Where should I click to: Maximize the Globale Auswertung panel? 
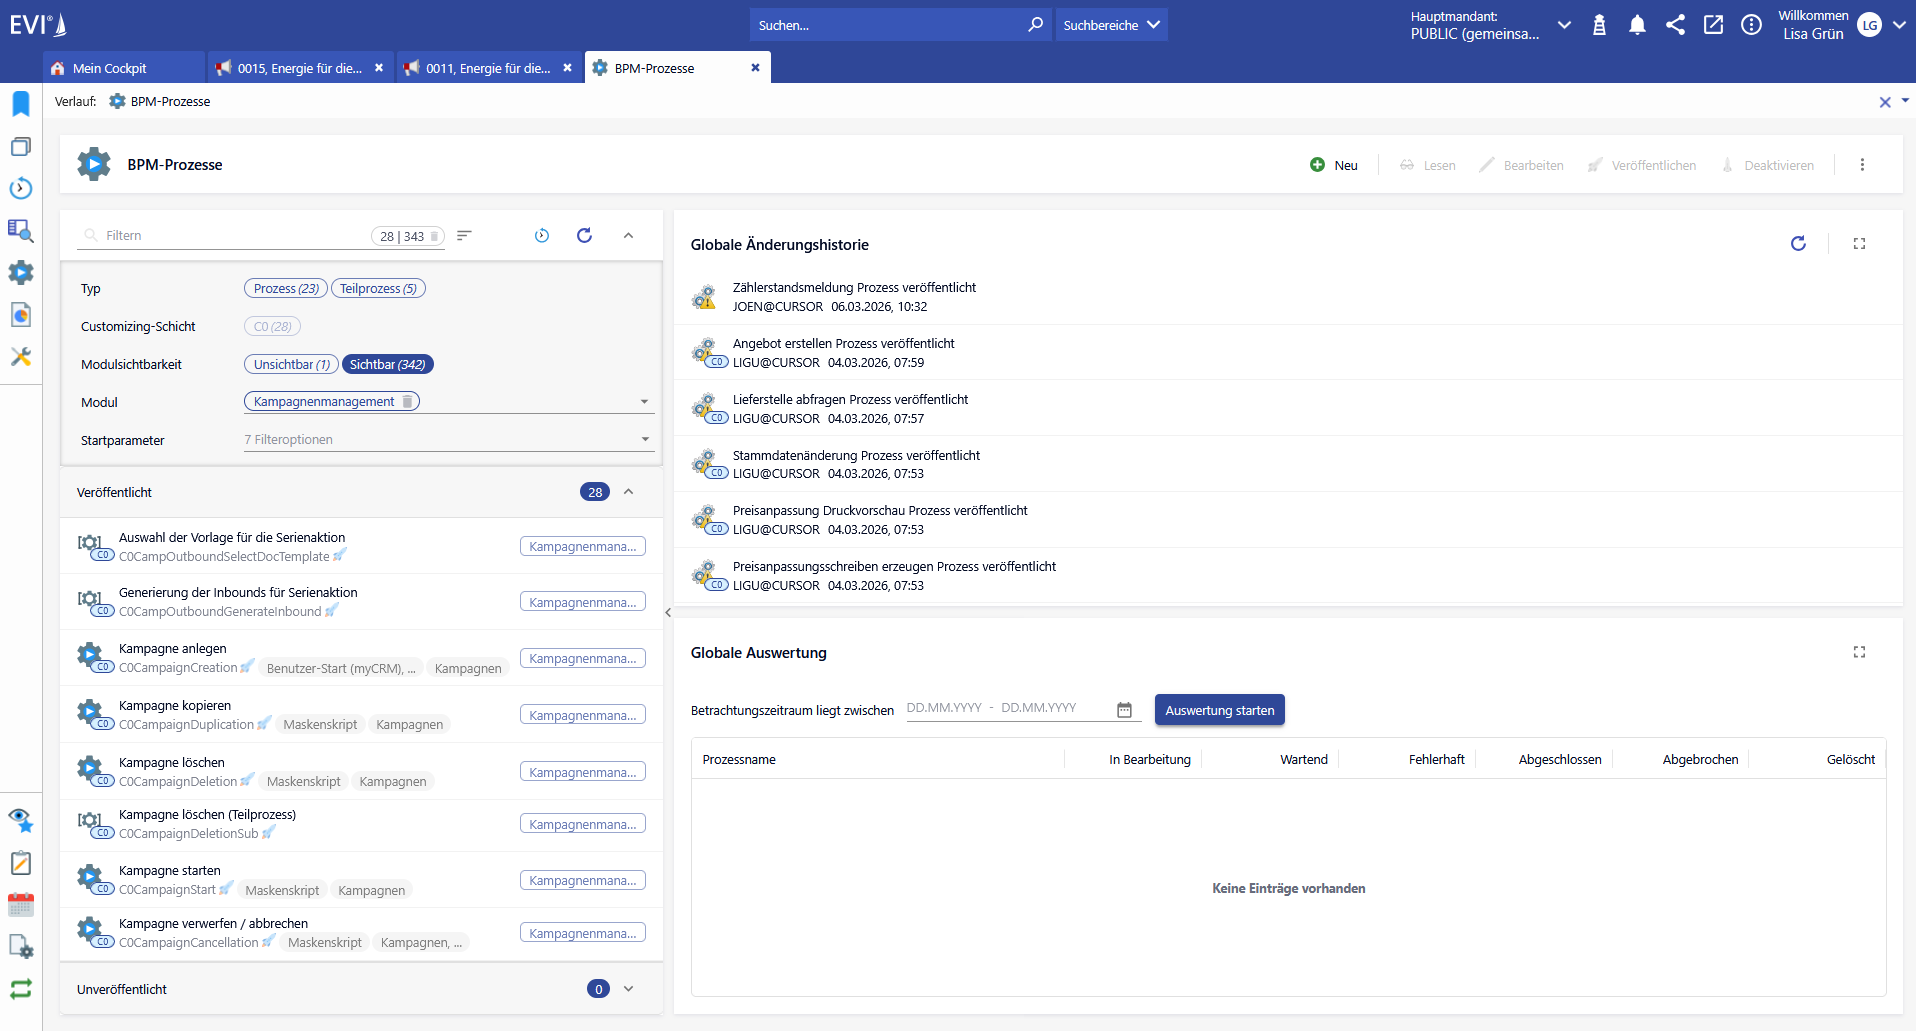tap(1859, 652)
